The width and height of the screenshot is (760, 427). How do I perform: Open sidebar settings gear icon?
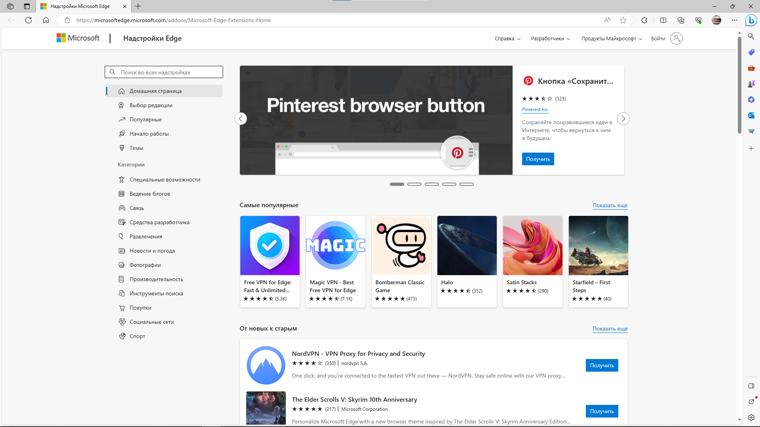[x=751, y=417]
